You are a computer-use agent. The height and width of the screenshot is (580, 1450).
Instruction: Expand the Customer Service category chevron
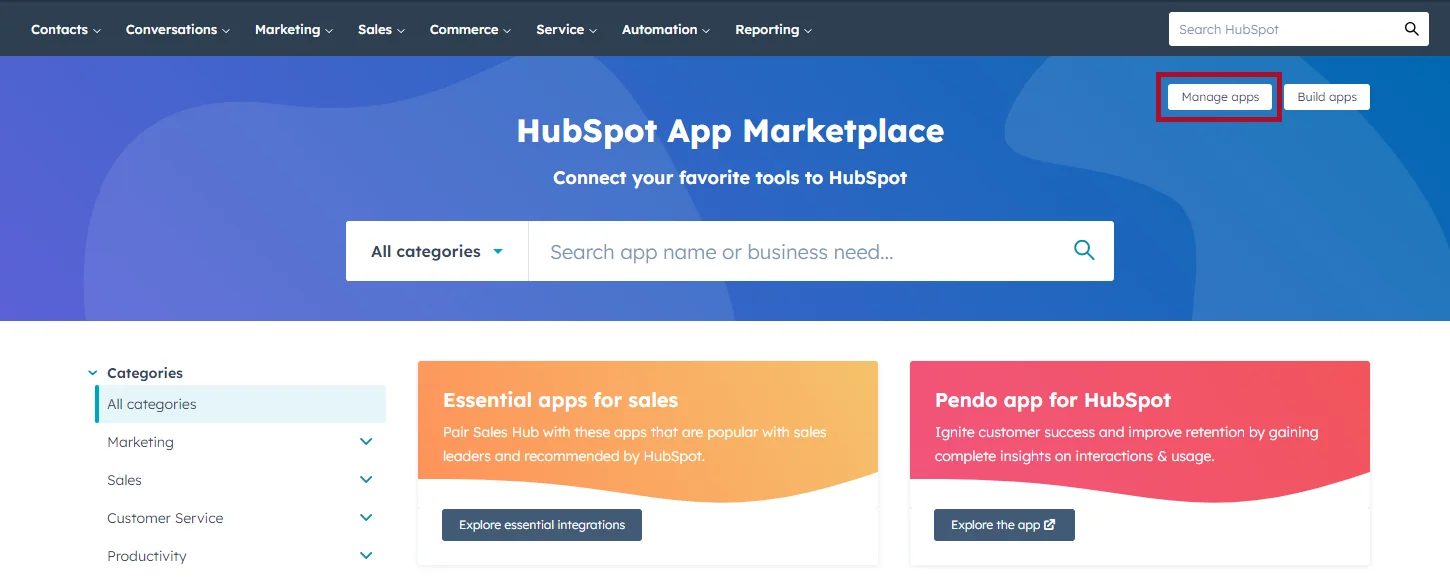coord(366,518)
